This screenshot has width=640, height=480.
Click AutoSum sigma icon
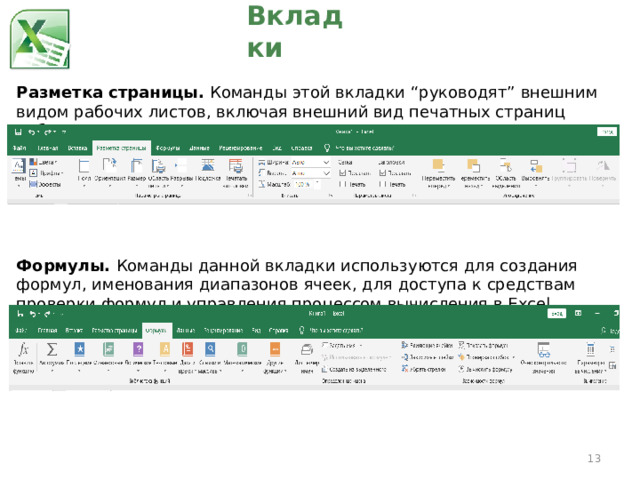click(x=52, y=350)
